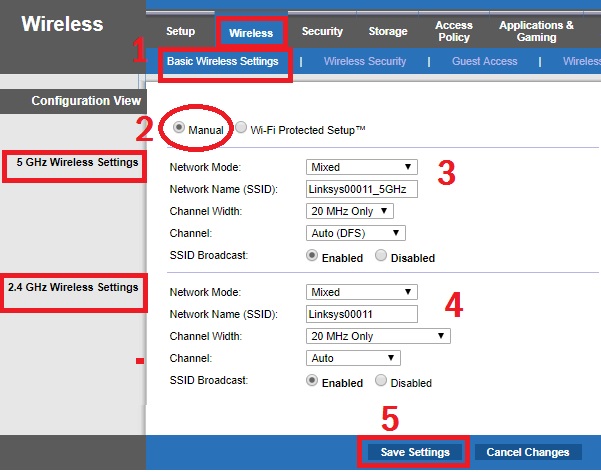The height and width of the screenshot is (472, 601).
Task: Disable SSID Broadcast for 5 GHz
Action: click(381, 256)
